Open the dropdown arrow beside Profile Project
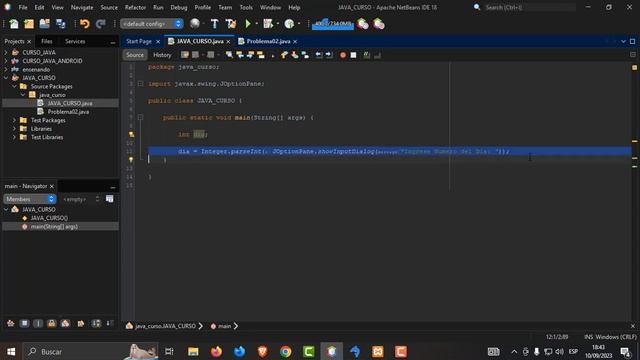The width and height of the screenshot is (640, 360). click(299, 24)
